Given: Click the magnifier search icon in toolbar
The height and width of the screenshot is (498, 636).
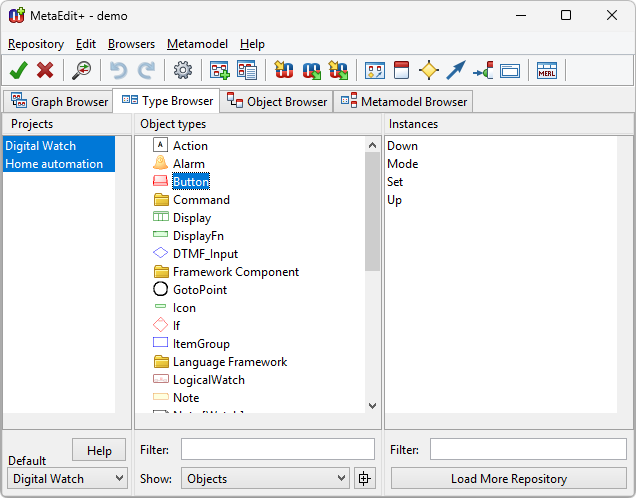Looking at the screenshot, I should point(82,70).
